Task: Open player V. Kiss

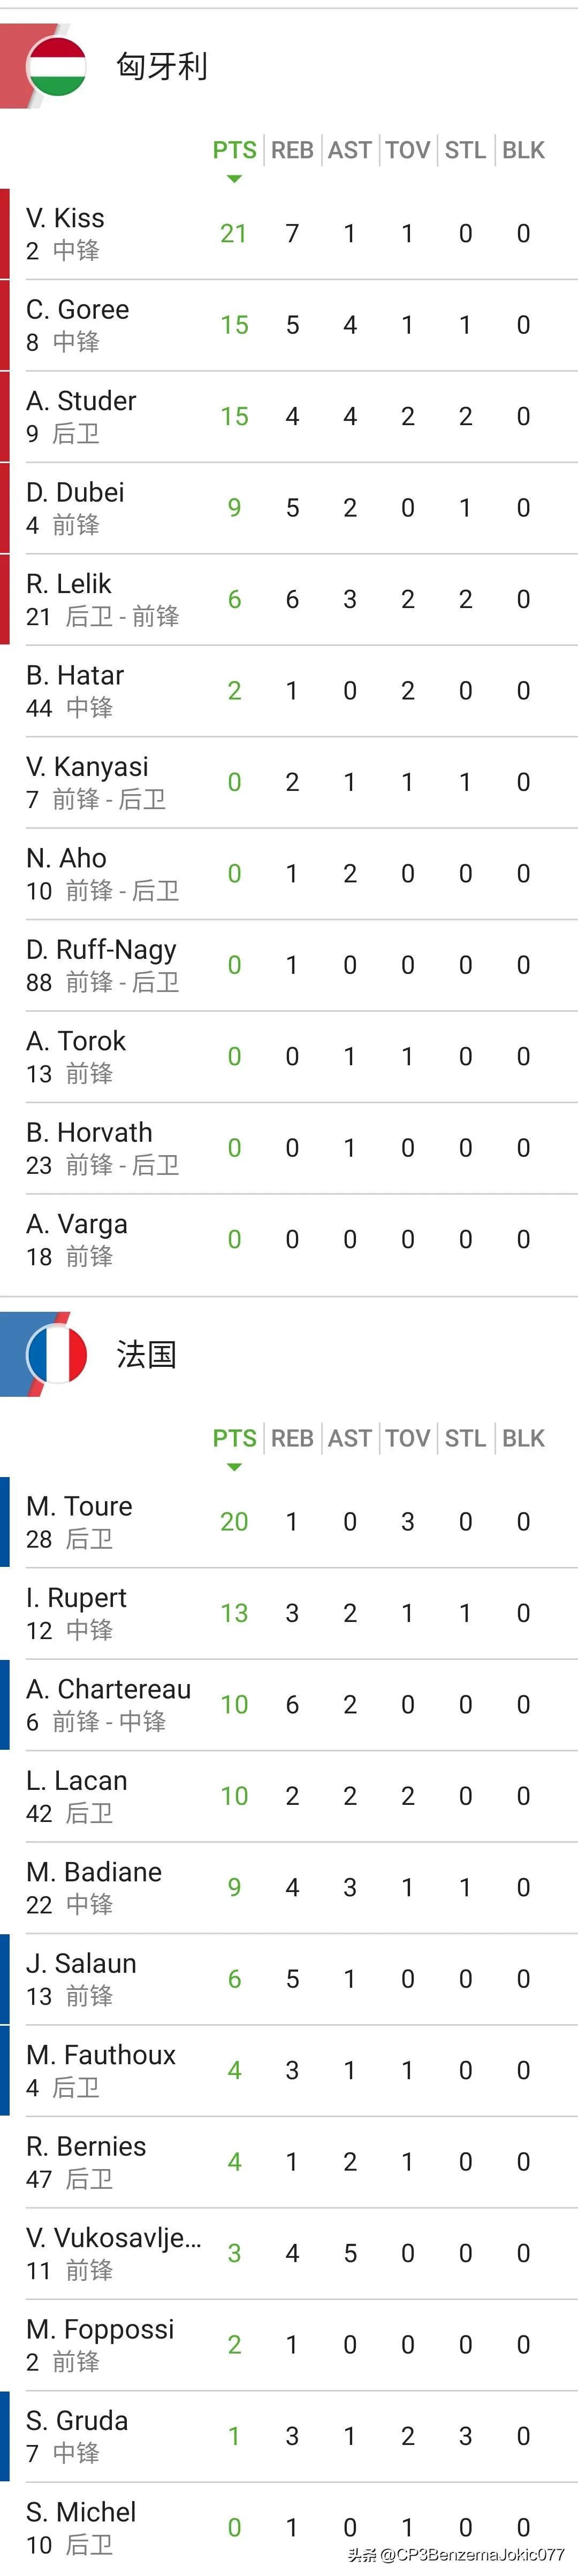Action: 65,218
